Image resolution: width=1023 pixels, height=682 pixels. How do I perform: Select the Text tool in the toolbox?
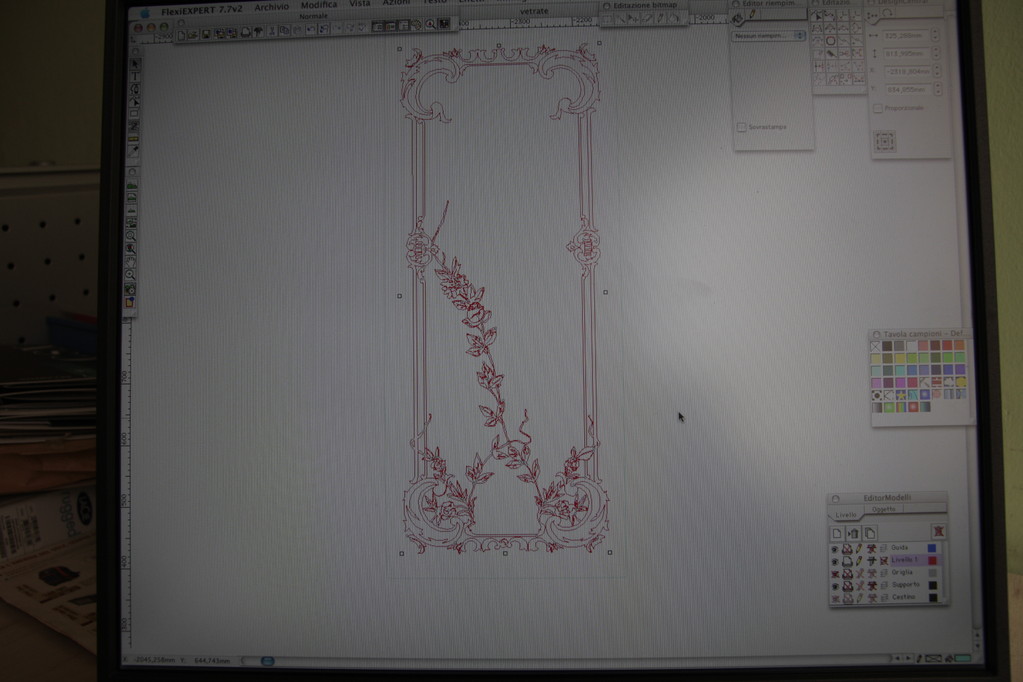coord(134,76)
